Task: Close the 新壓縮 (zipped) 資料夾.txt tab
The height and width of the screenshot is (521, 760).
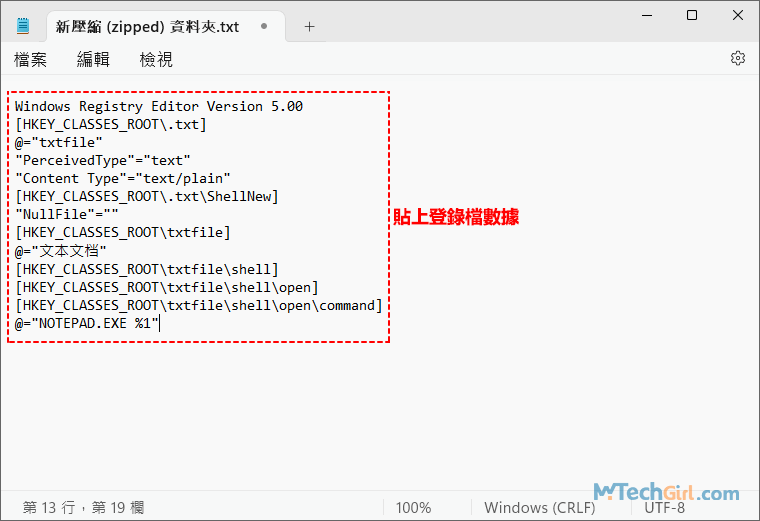Action: (x=264, y=27)
